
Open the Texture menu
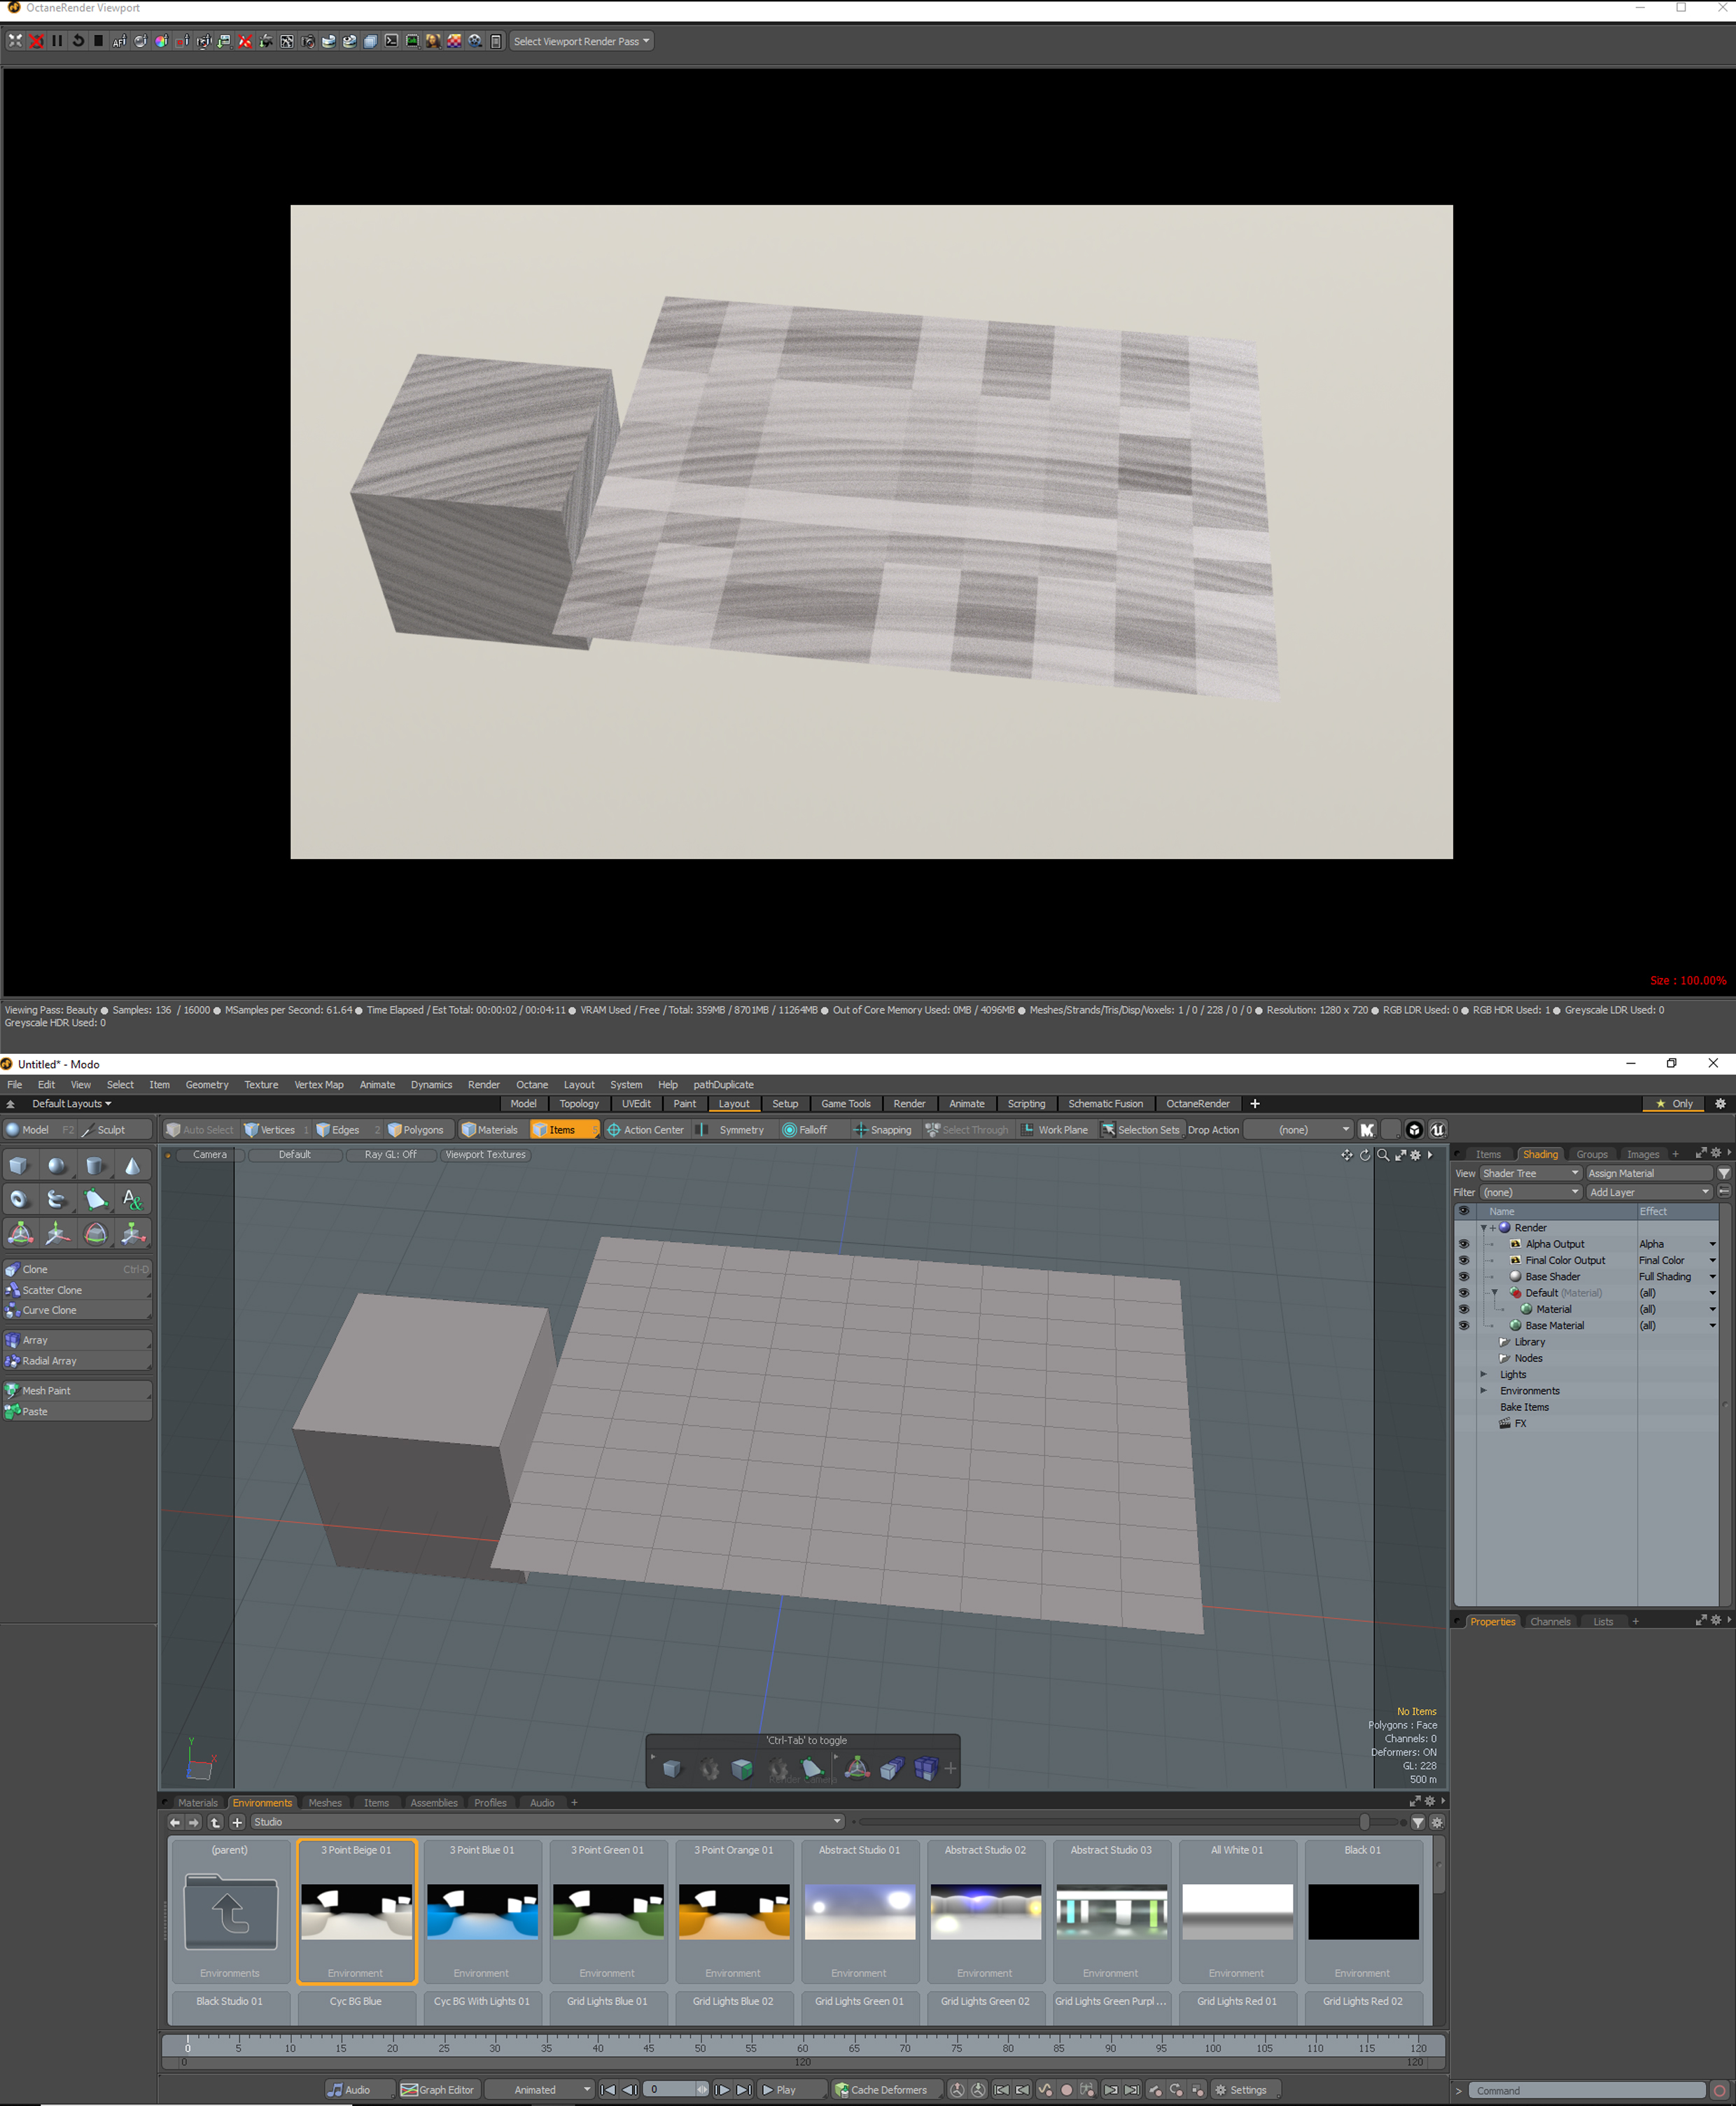click(x=261, y=1084)
